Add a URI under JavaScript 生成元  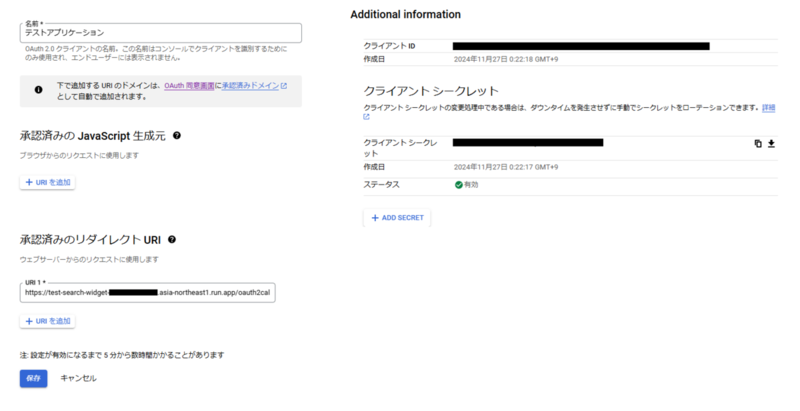click(47, 182)
